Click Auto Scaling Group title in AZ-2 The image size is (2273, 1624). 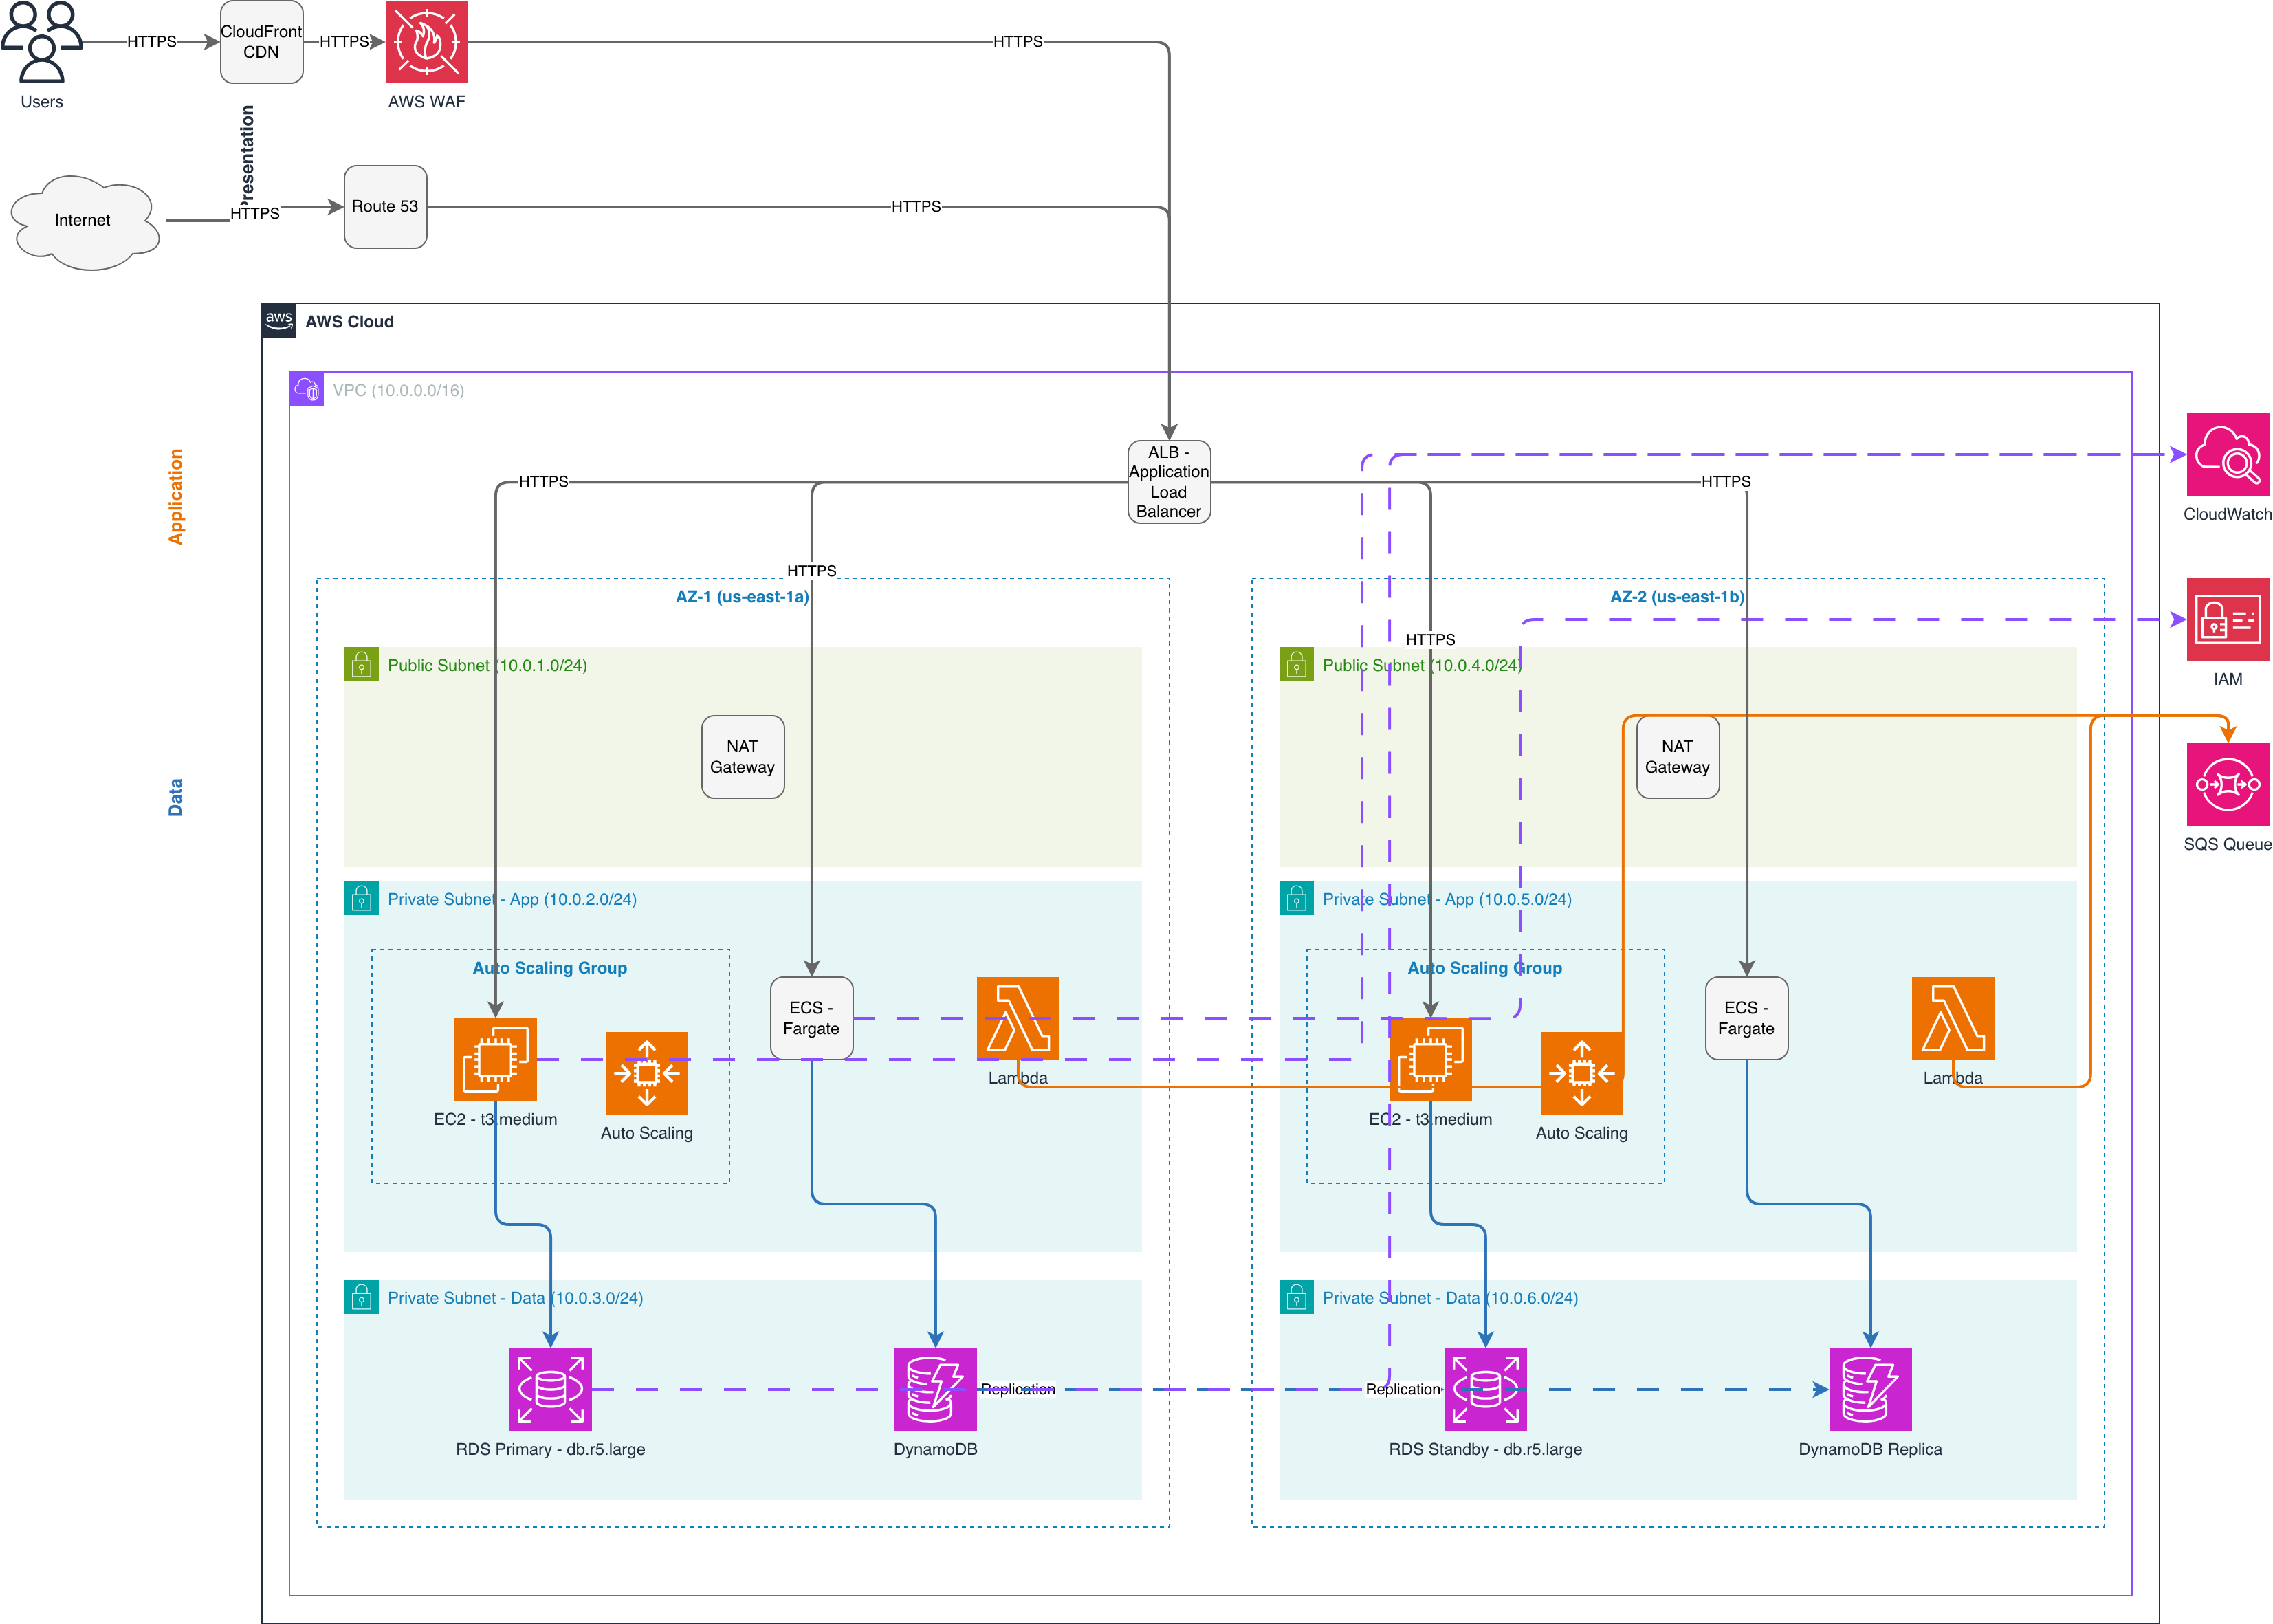tap(1485, 968)
